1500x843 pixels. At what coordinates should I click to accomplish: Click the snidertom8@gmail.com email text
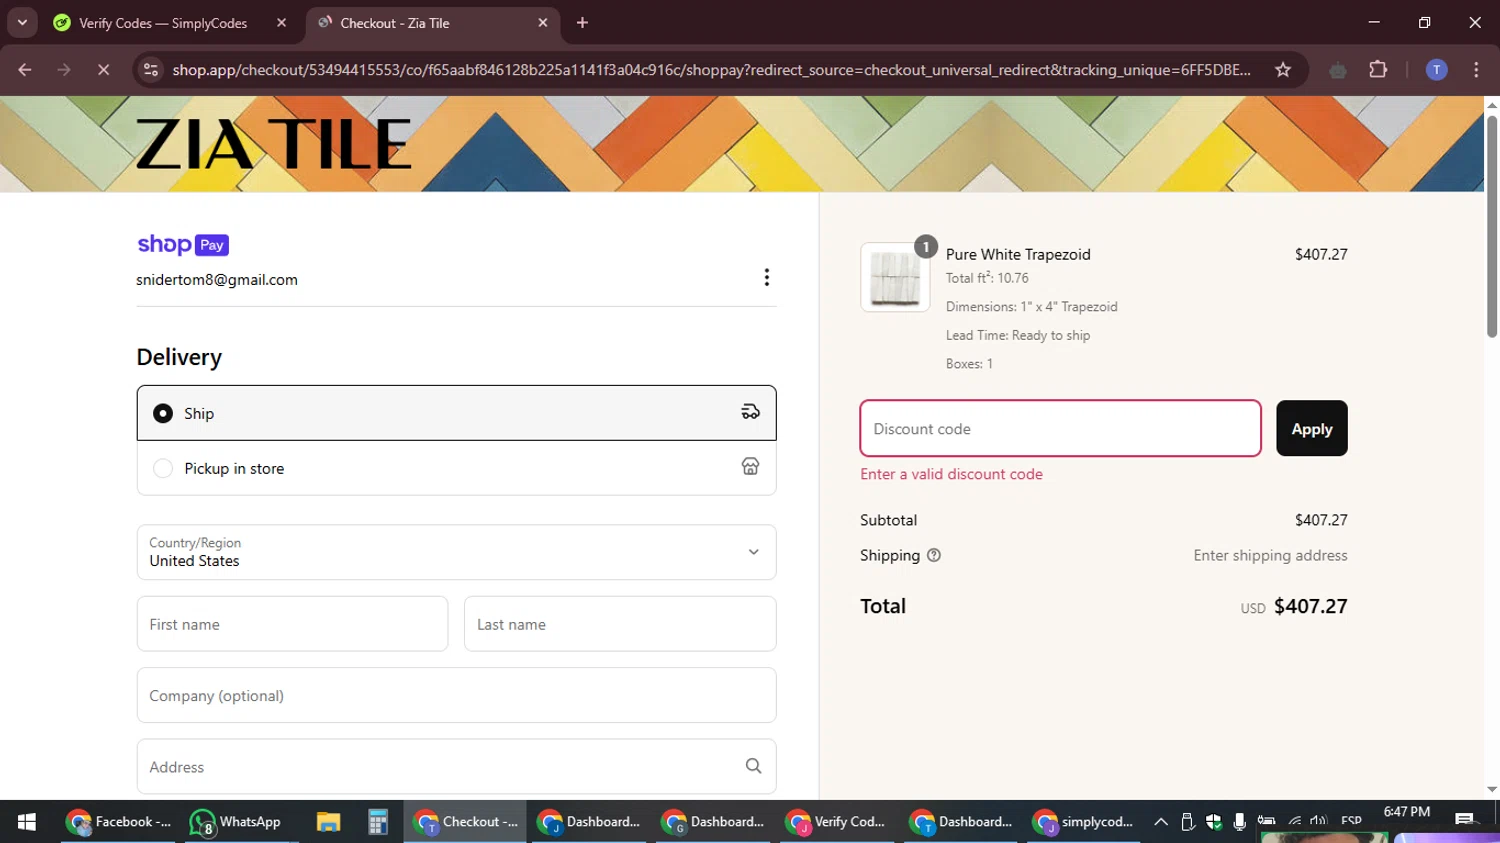217,280
